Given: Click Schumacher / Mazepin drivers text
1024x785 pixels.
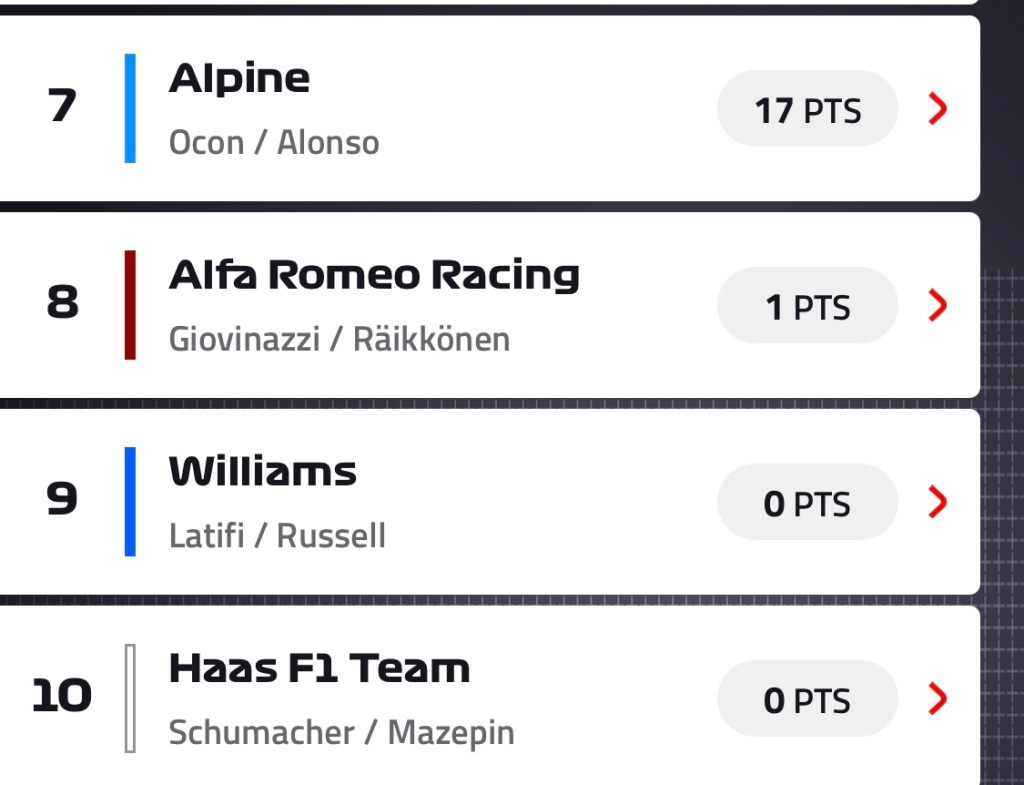Looking at the screenshot, I should (x=341, y=733).
